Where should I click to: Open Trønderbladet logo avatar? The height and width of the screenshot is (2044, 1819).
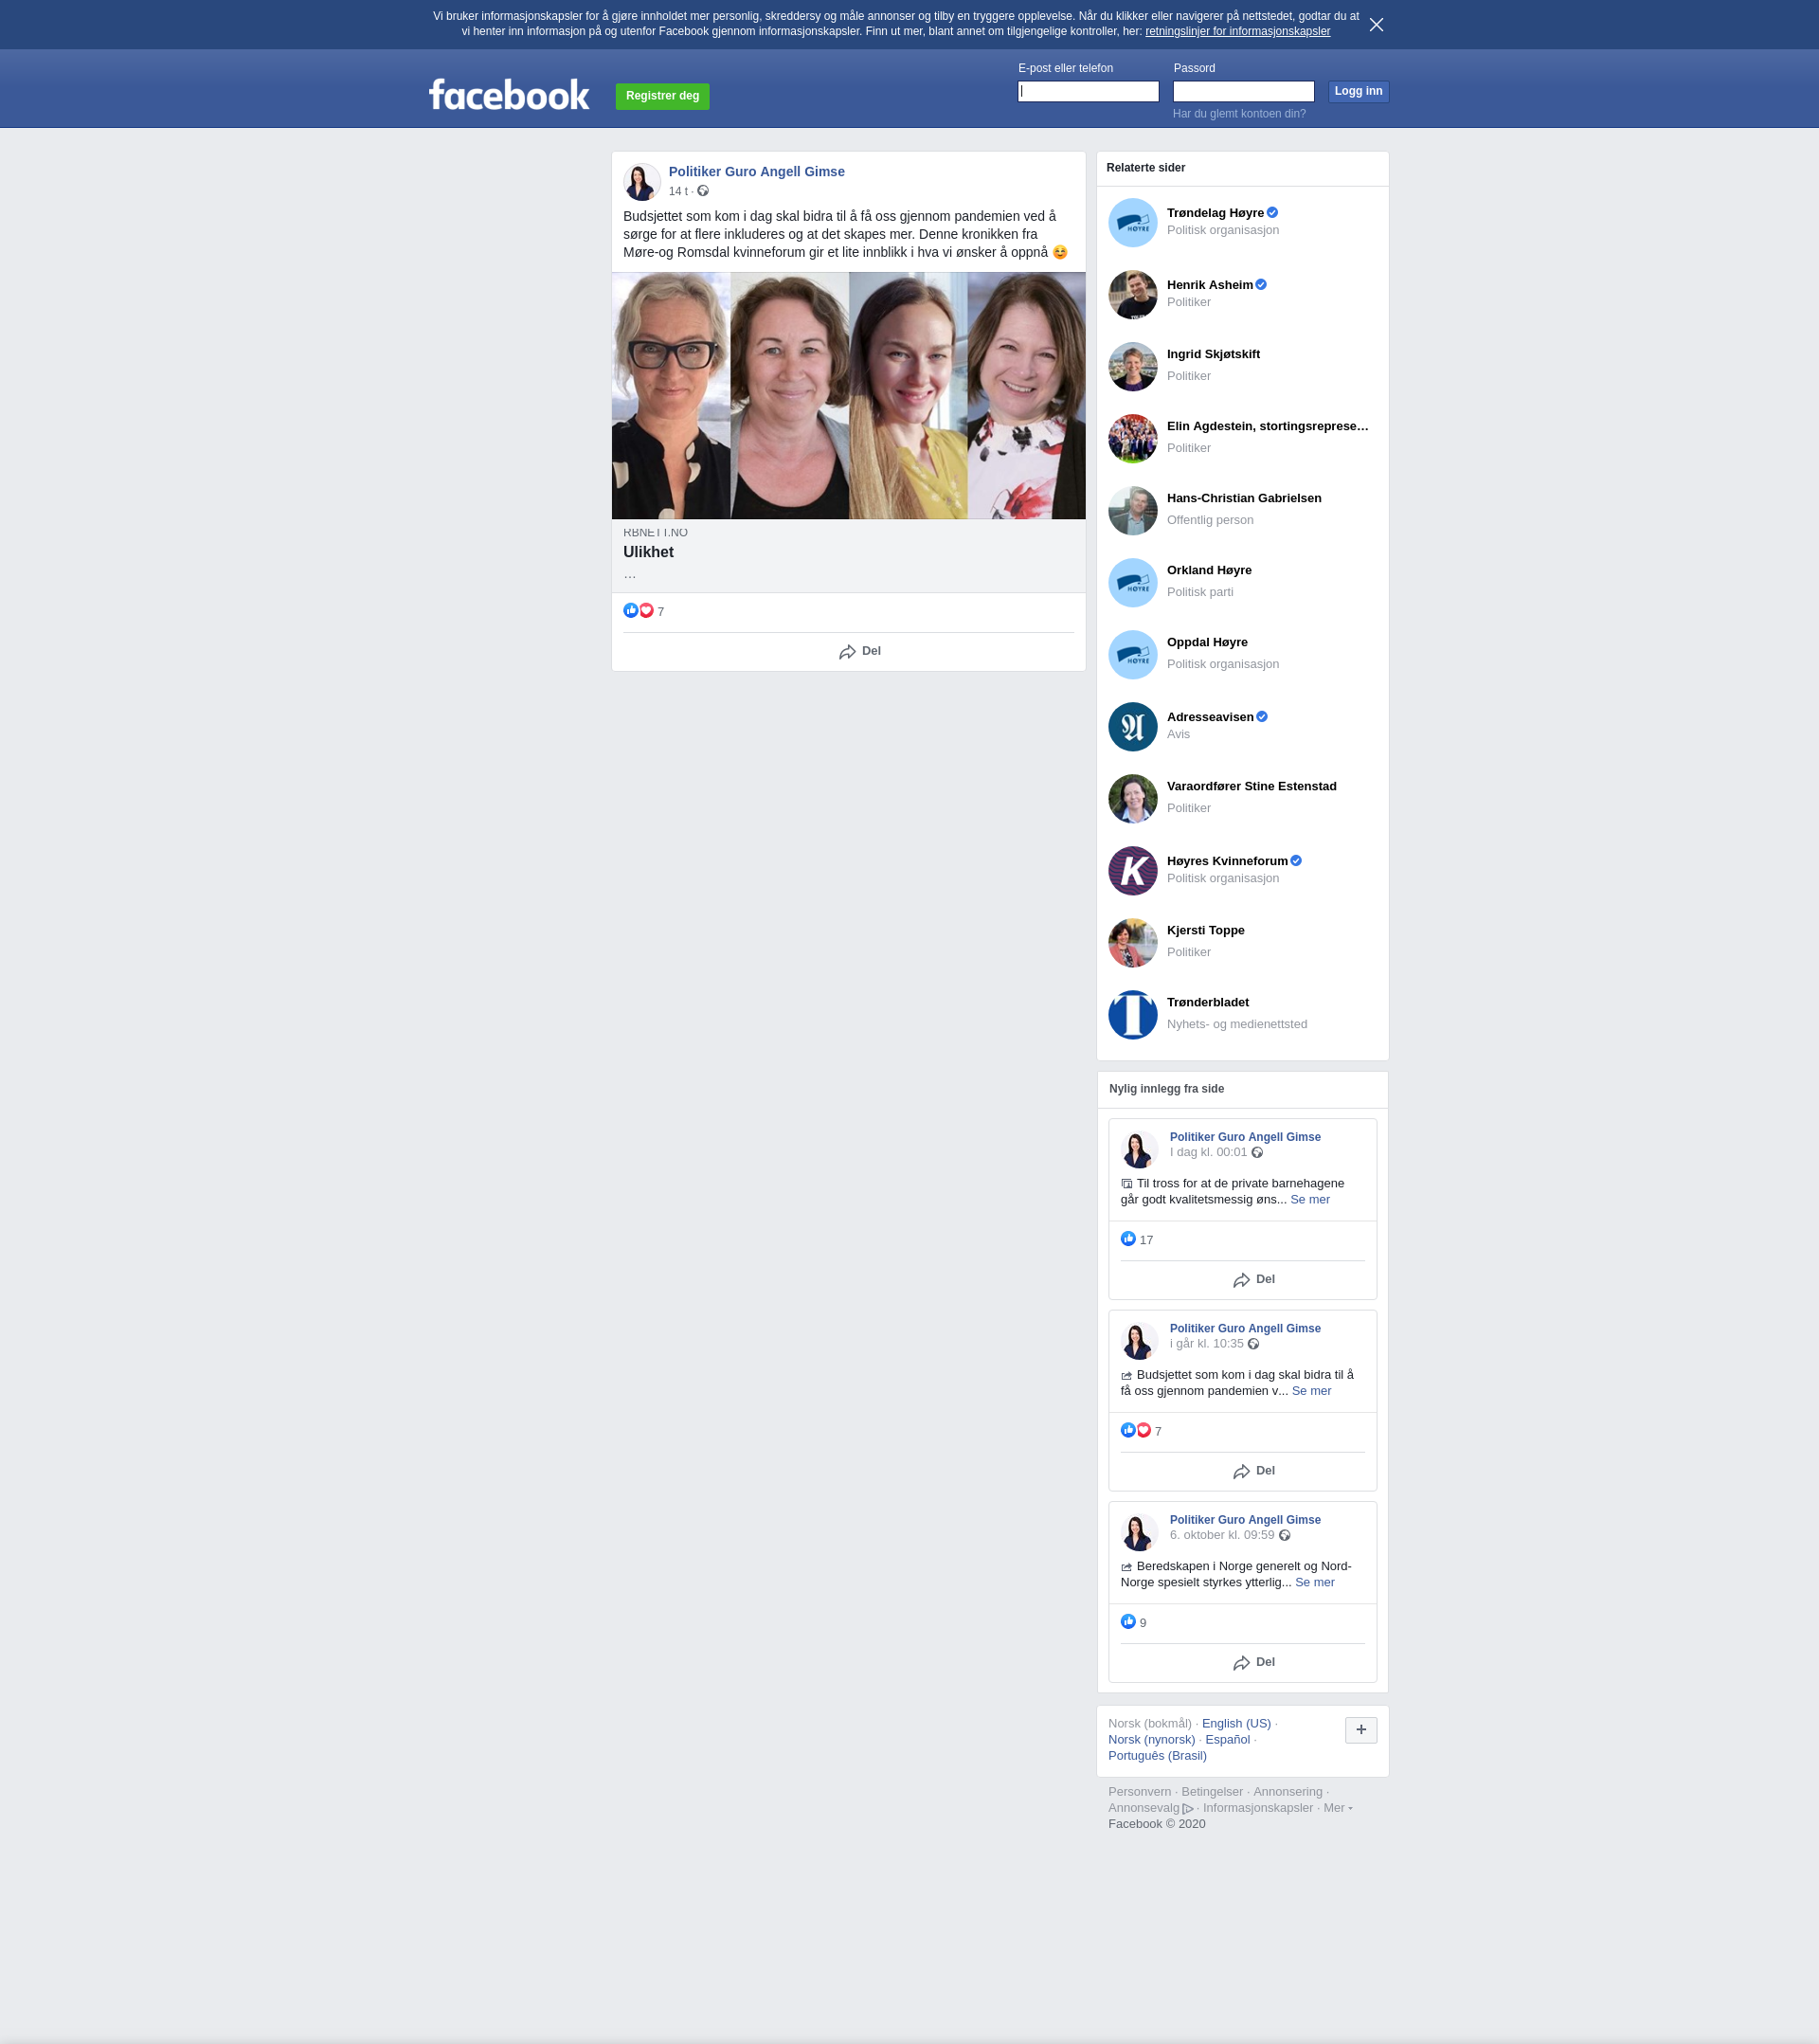click(x=1132, y=1014)
